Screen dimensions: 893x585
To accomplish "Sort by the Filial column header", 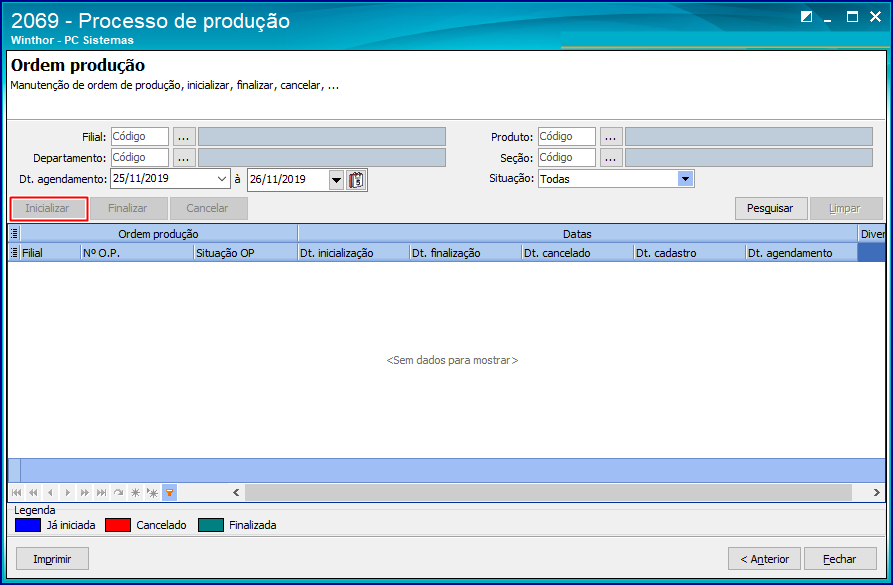I will (x=50, y=253).
